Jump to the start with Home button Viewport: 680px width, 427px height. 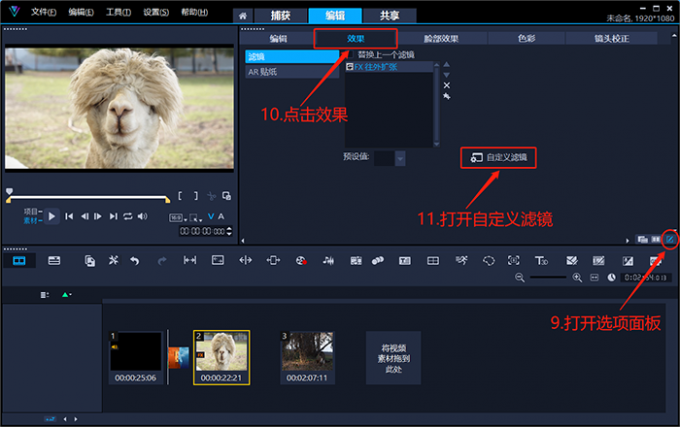click(69, 216)
